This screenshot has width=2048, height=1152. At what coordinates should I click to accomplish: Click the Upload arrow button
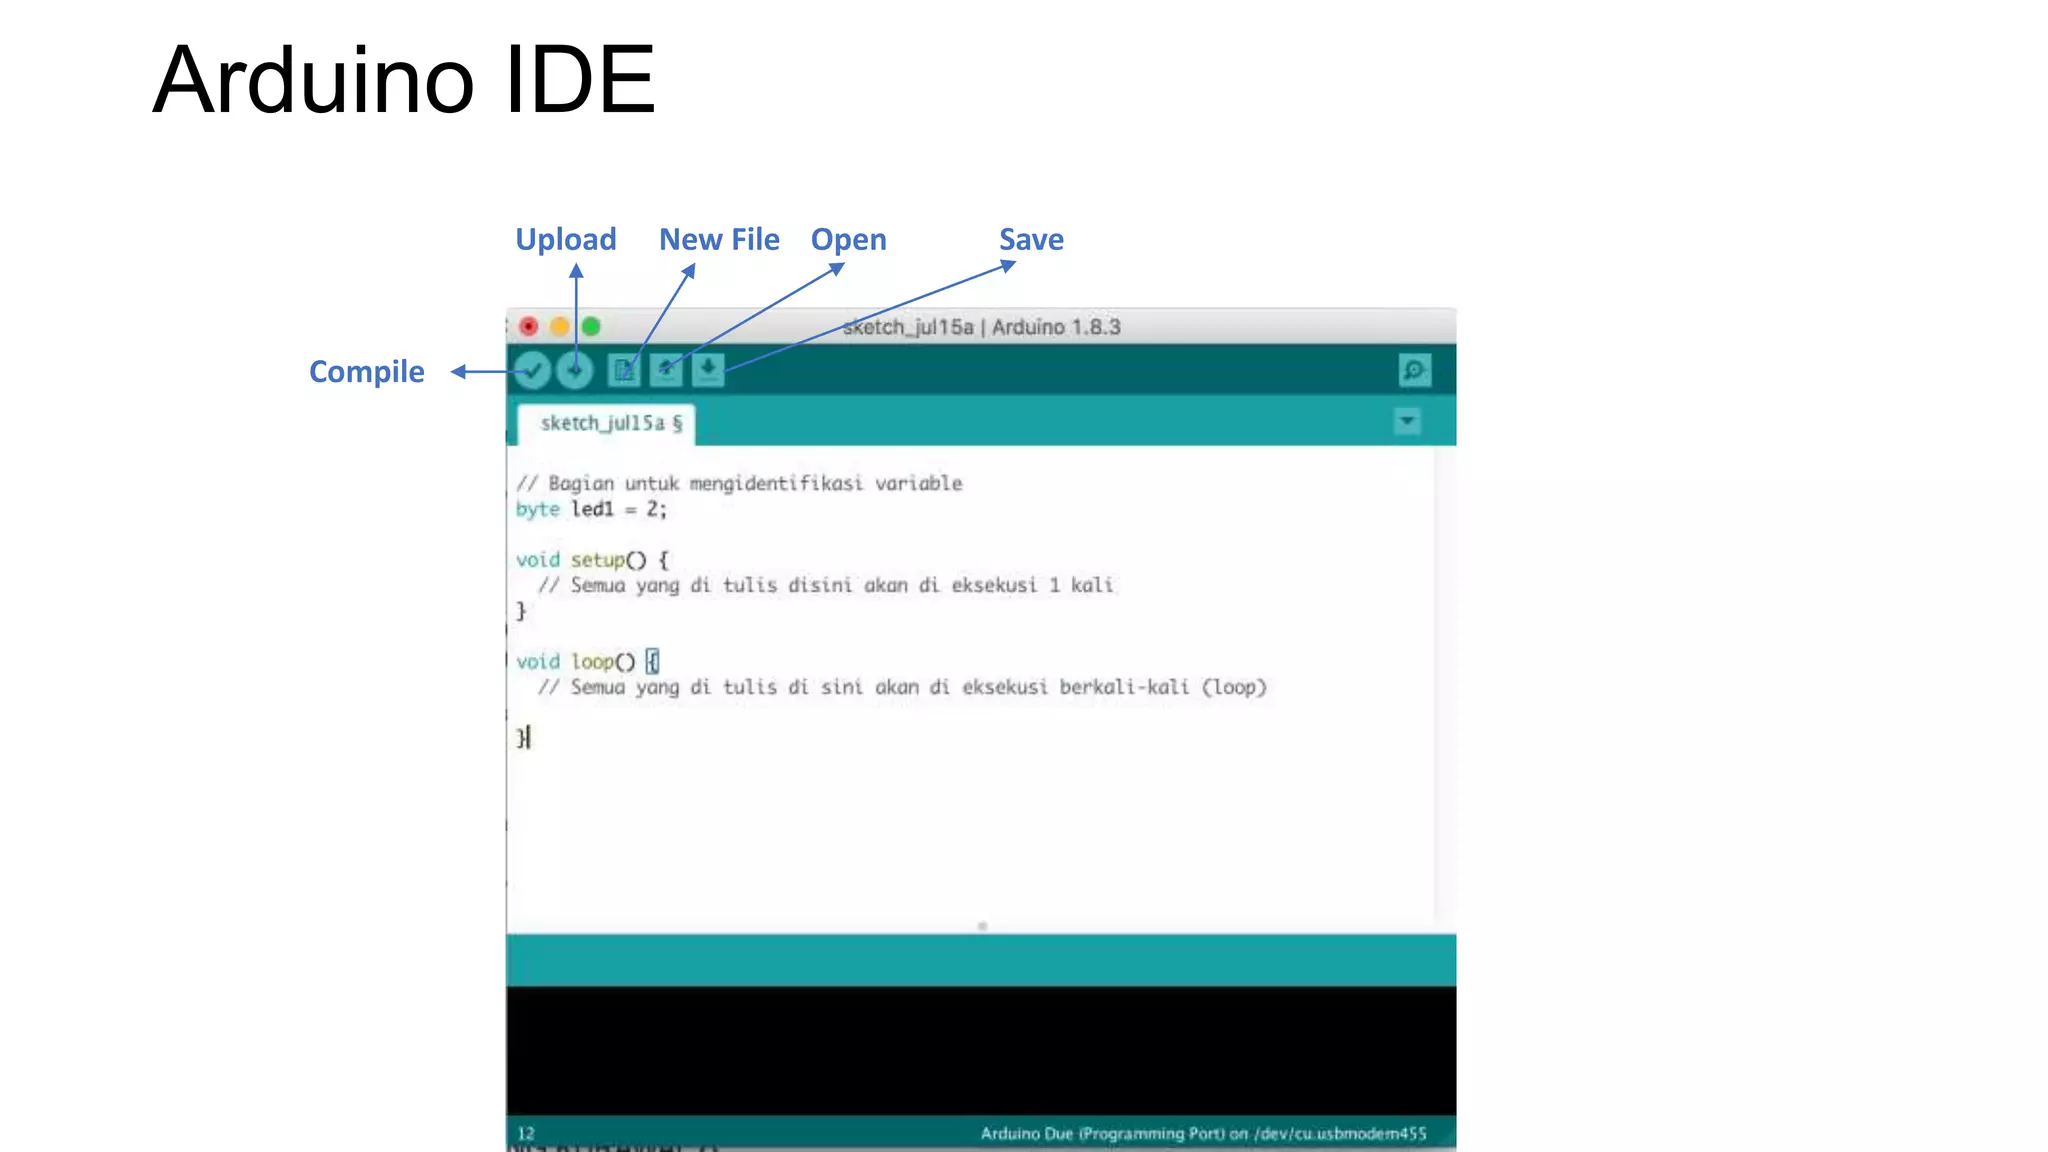pos(575,371)
